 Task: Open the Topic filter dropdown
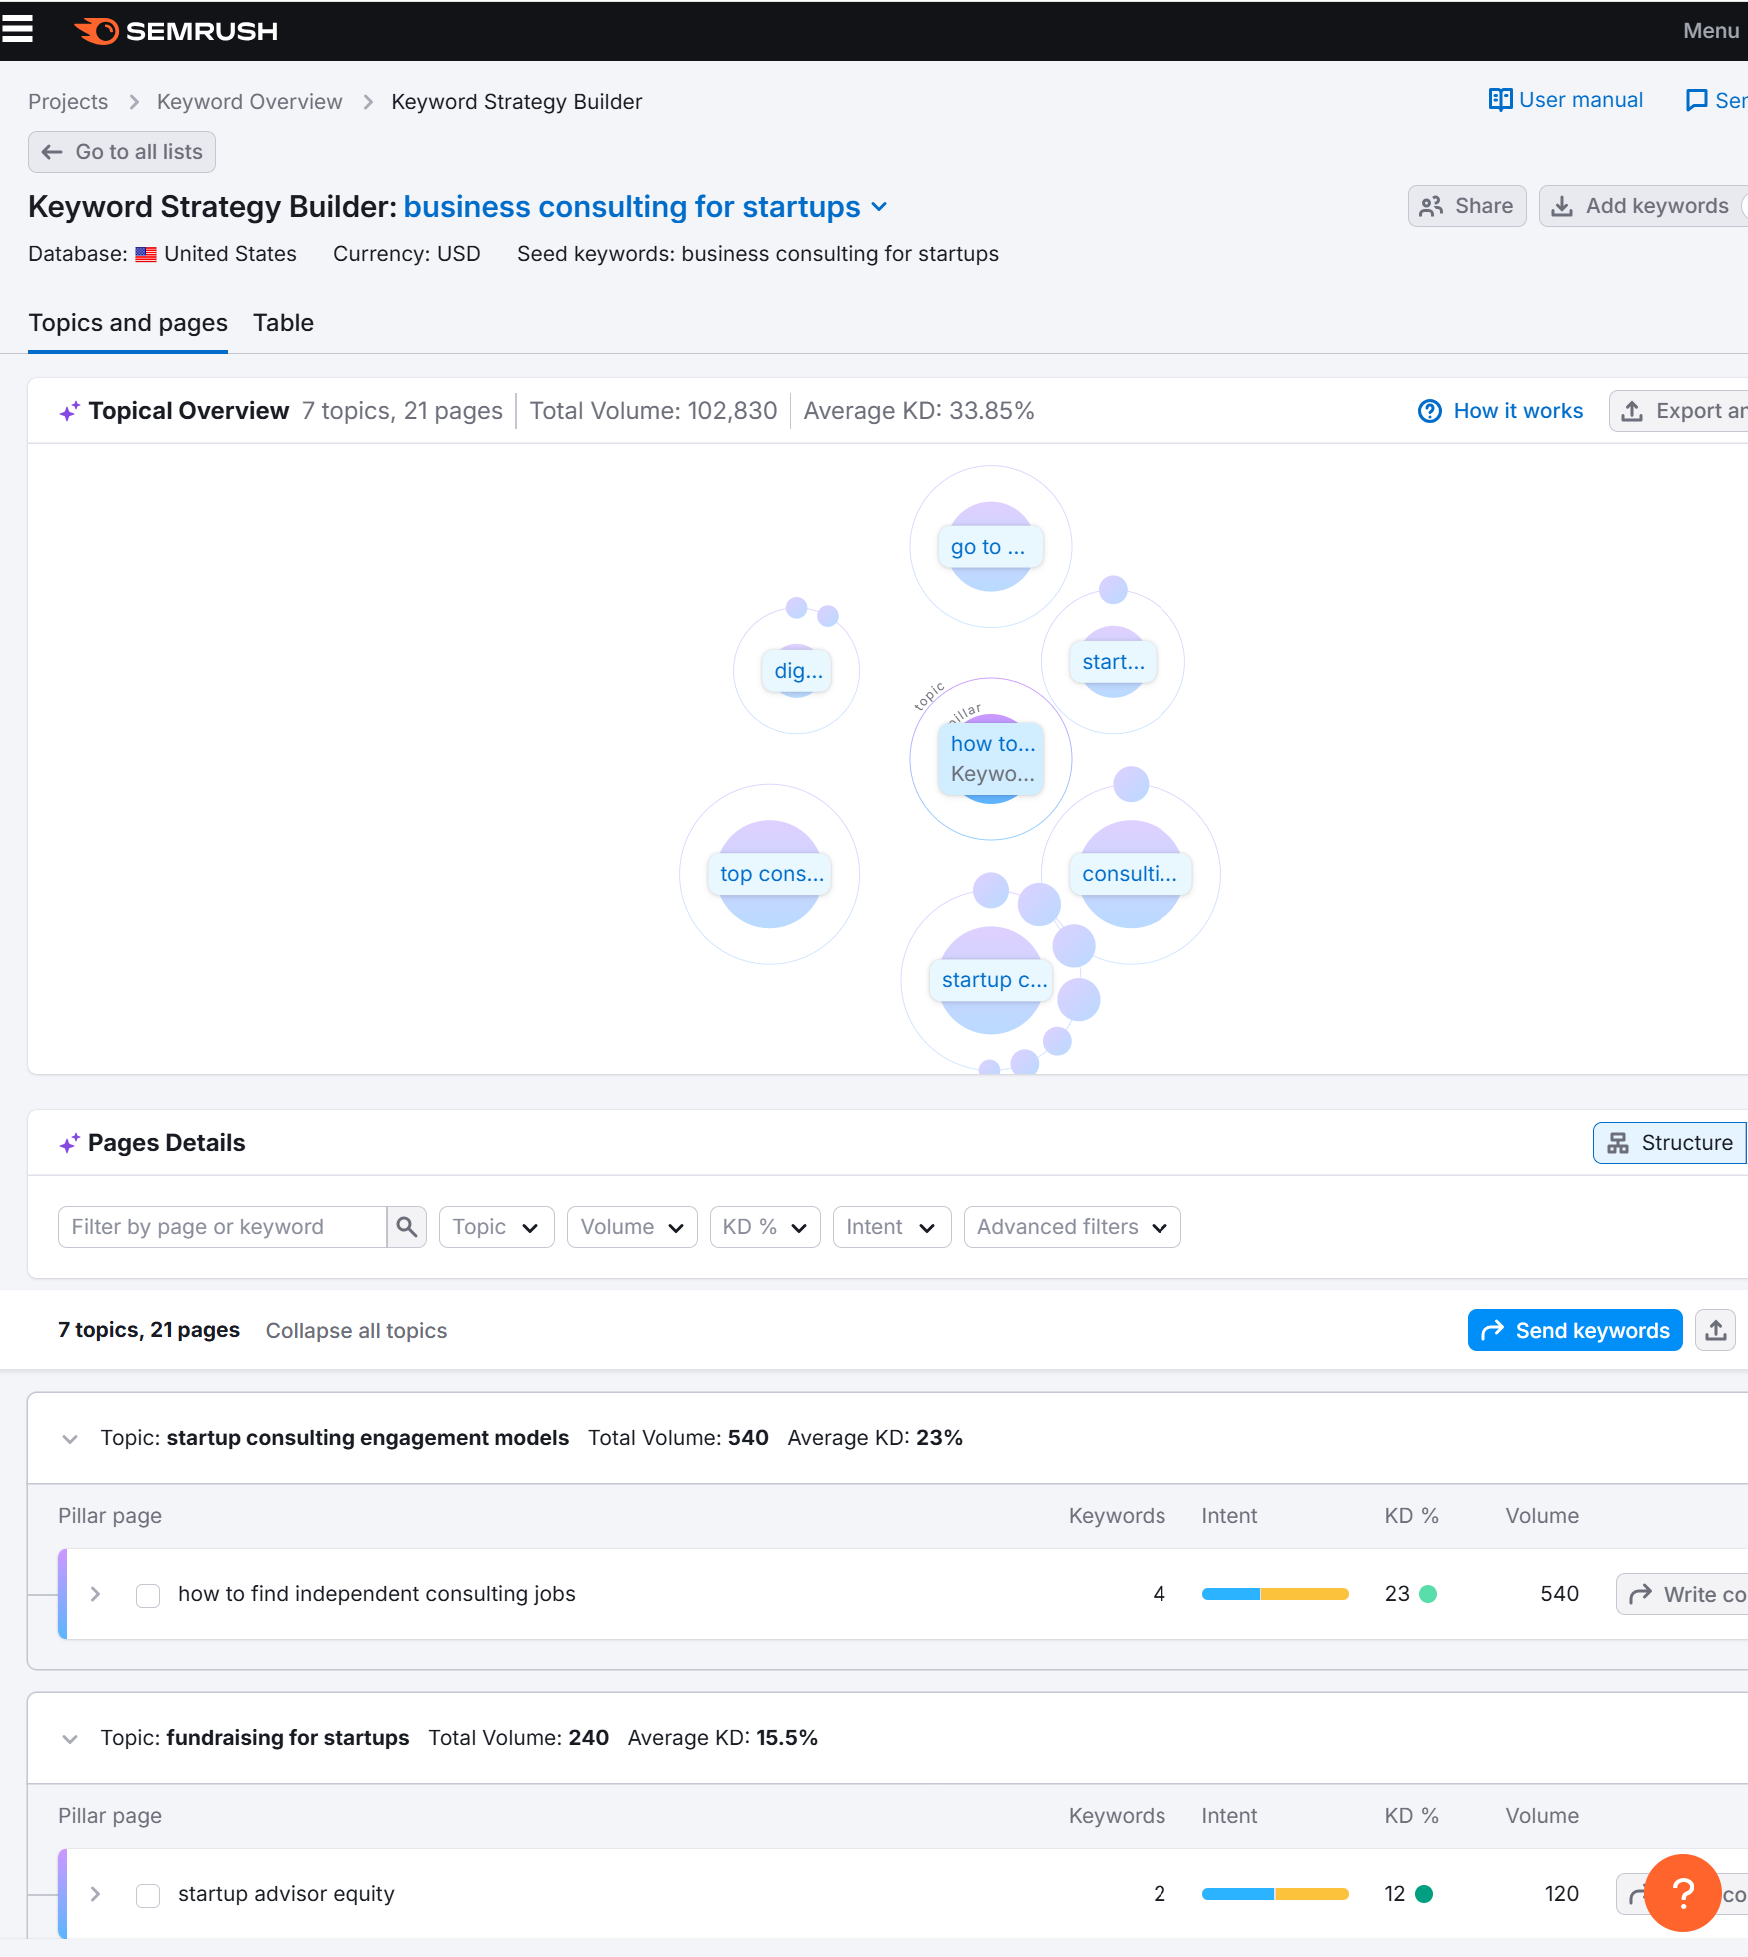tap(496, 1226)
